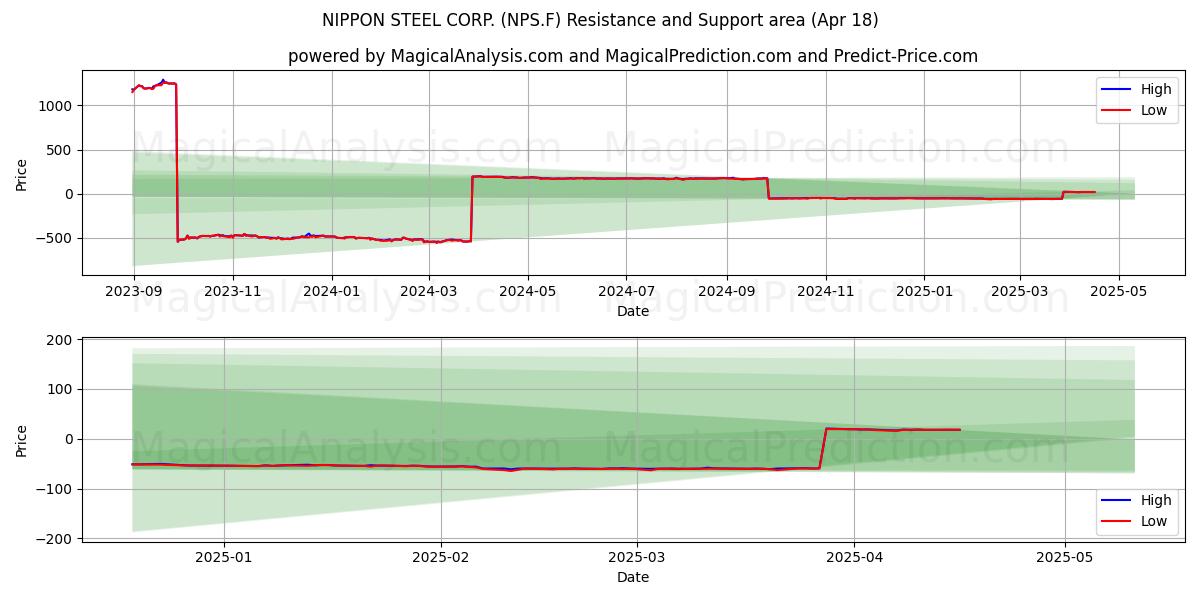Click the '2025-04' x-axis label in bottom chart

(x=853, y=558)
